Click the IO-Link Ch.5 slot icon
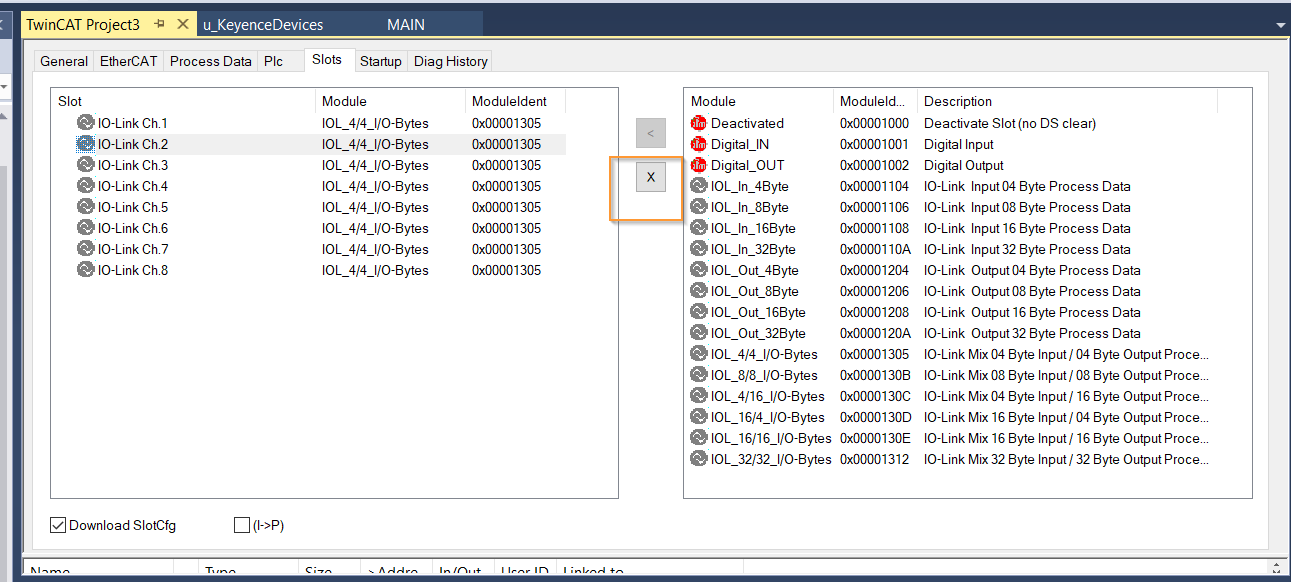 point(85,207)
